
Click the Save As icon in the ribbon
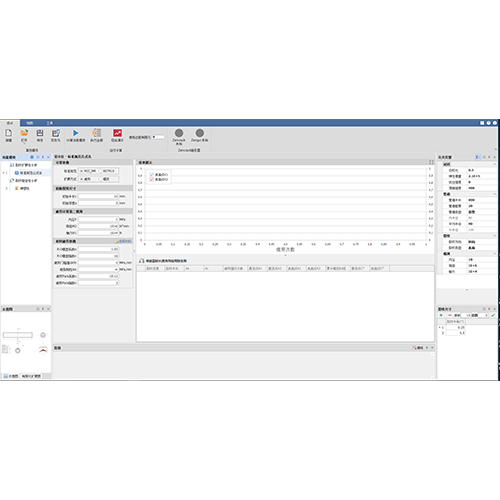pos(56,133)
